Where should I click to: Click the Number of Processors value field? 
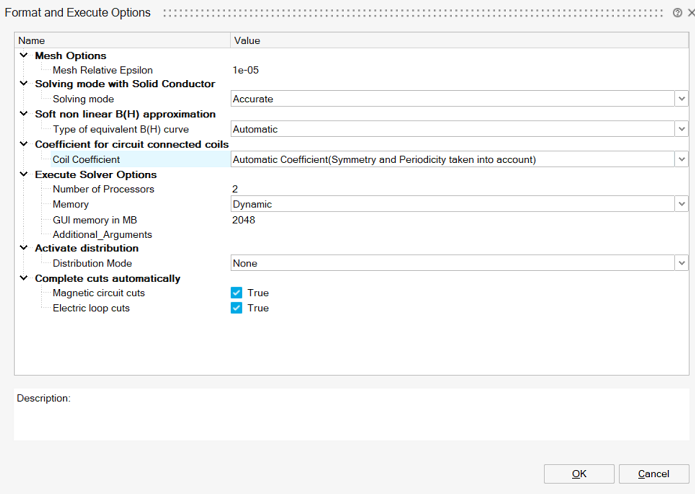(455, 189)
